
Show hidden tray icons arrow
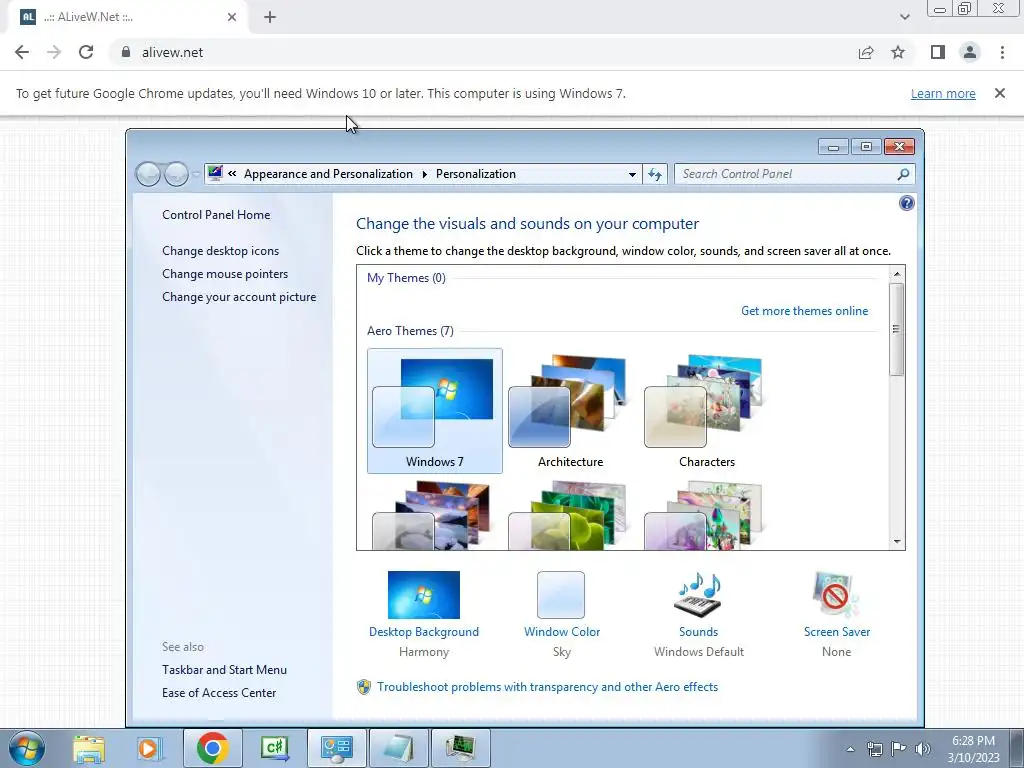[x=850, y=749]
